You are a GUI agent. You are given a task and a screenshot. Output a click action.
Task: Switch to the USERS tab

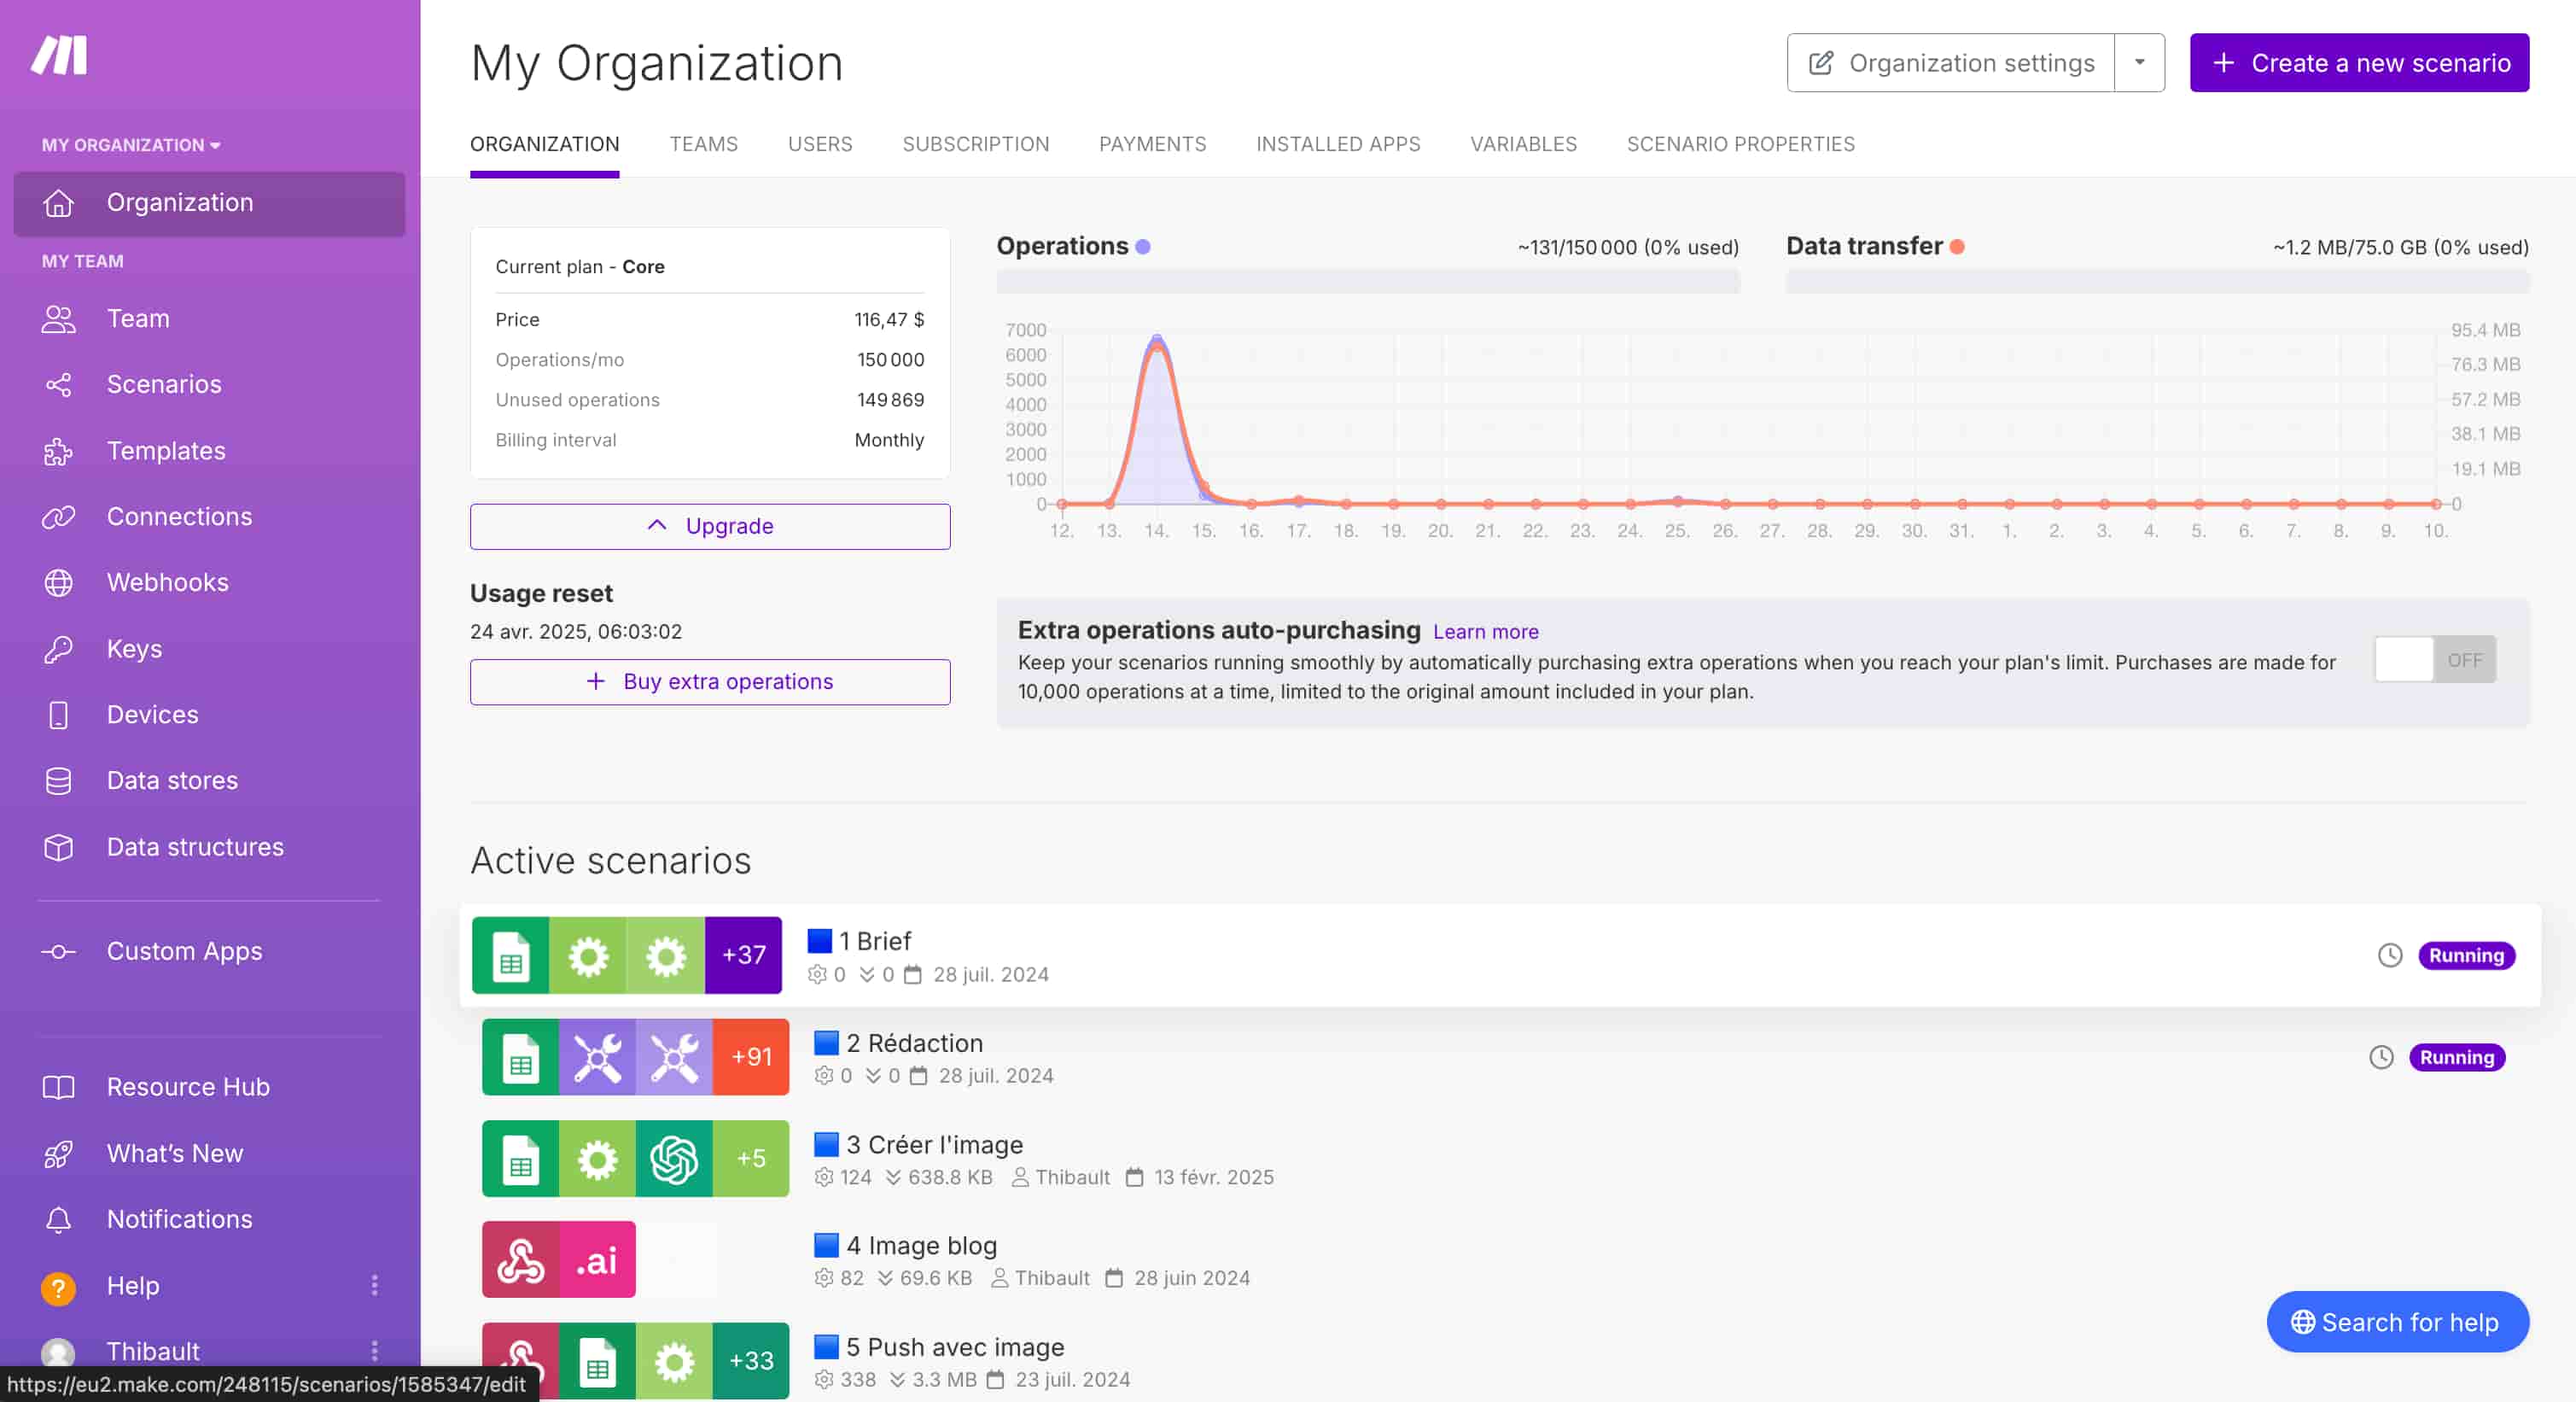820,145
